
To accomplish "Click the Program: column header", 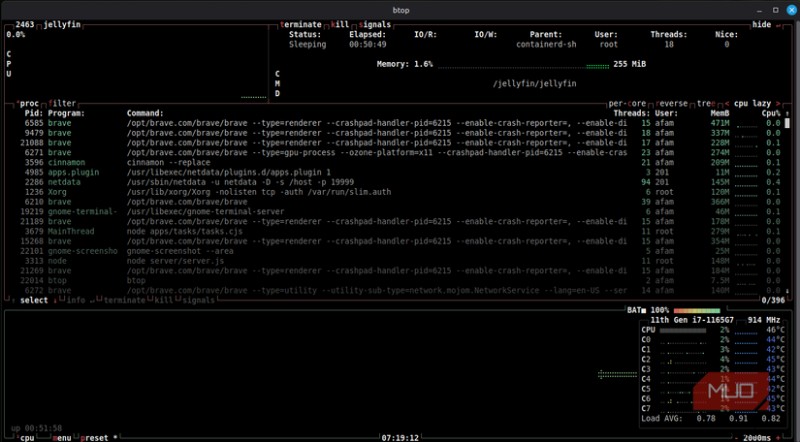I will [x=66, y=113].
